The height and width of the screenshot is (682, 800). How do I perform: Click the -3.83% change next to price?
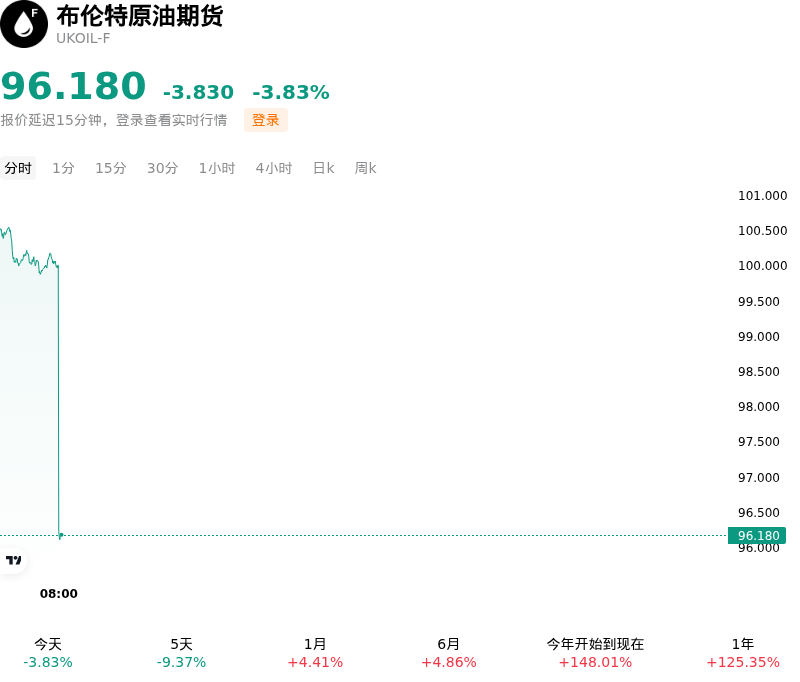click(291, 92)
